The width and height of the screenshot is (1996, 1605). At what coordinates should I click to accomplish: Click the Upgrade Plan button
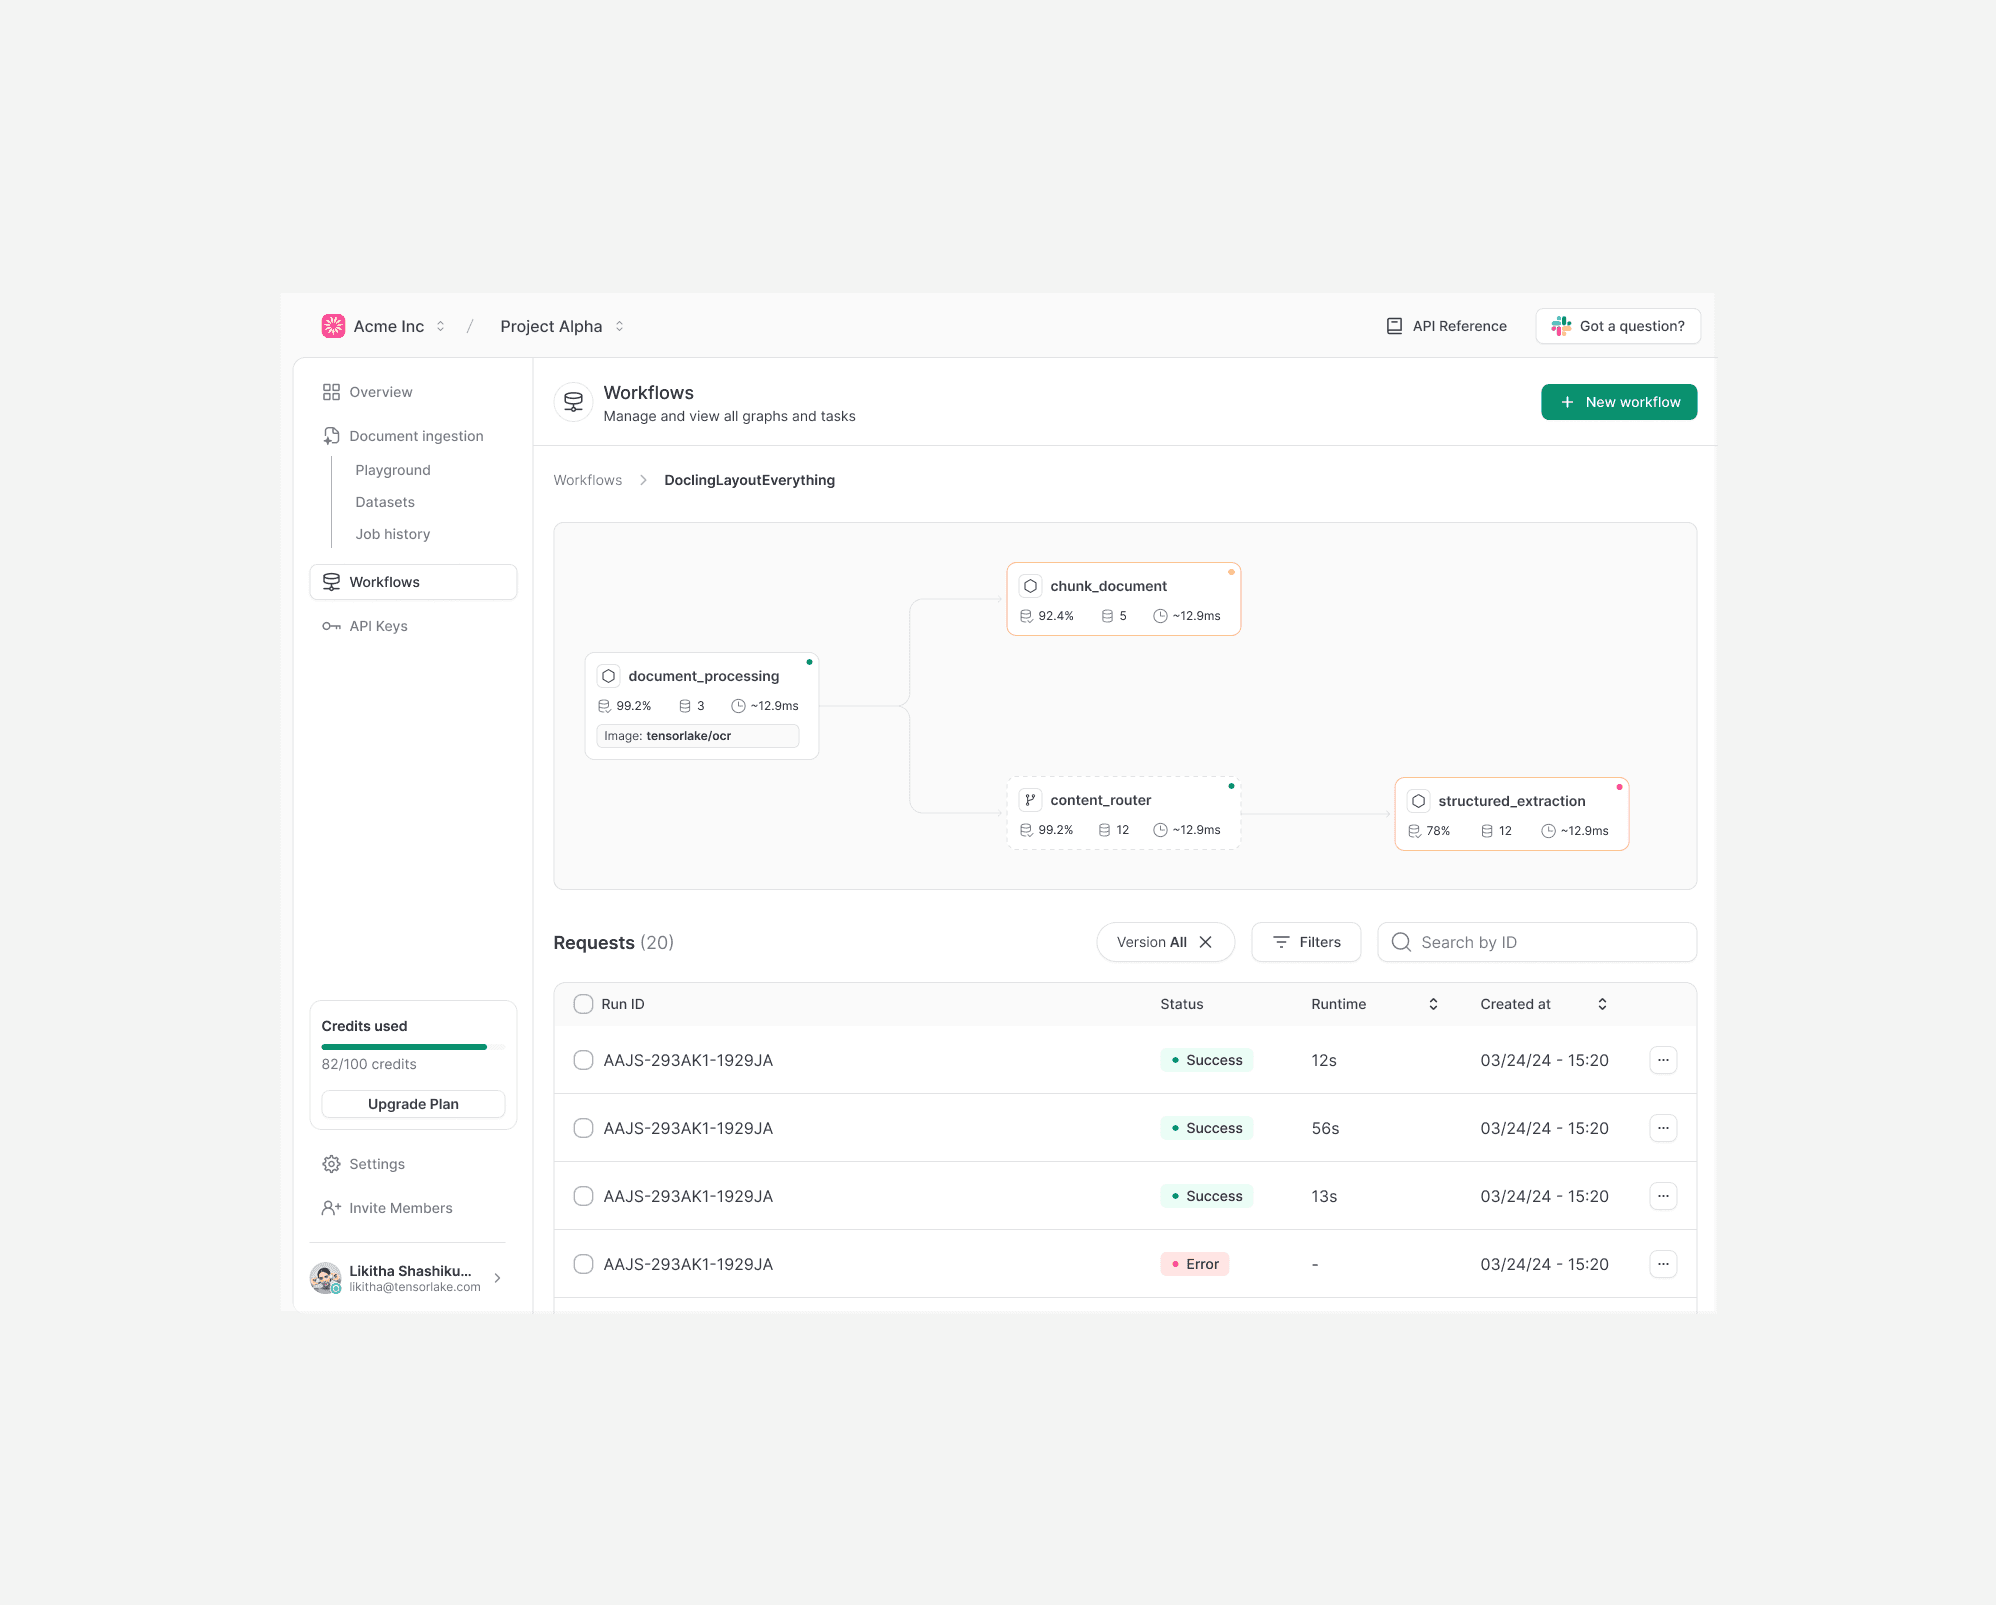click(x=413, y=1104)
